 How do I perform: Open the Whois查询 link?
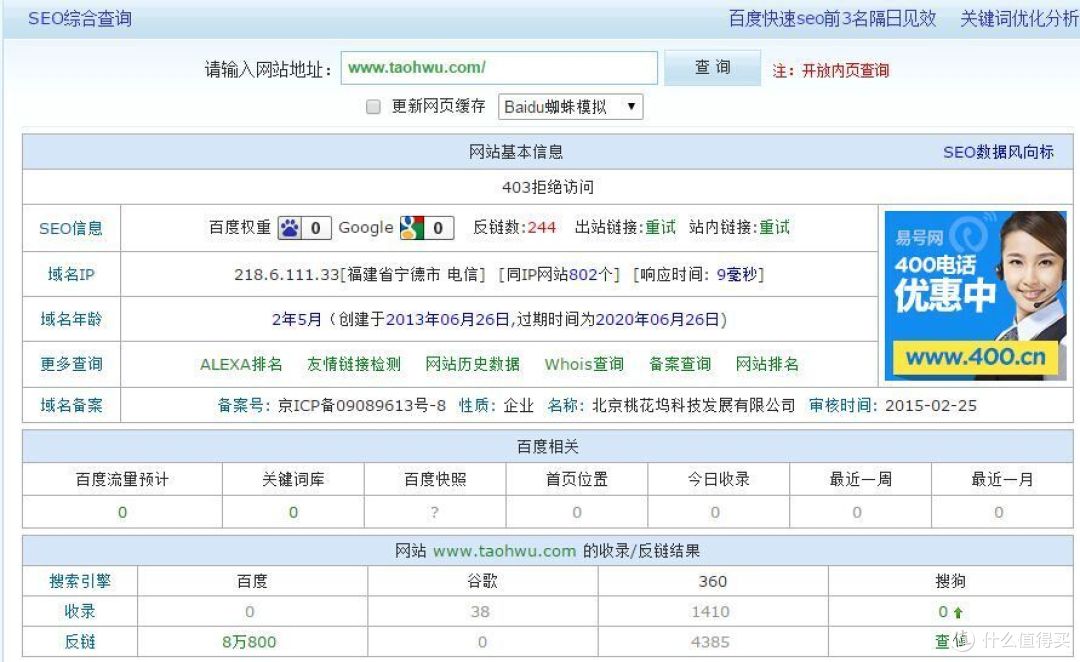tap(584, 364)
